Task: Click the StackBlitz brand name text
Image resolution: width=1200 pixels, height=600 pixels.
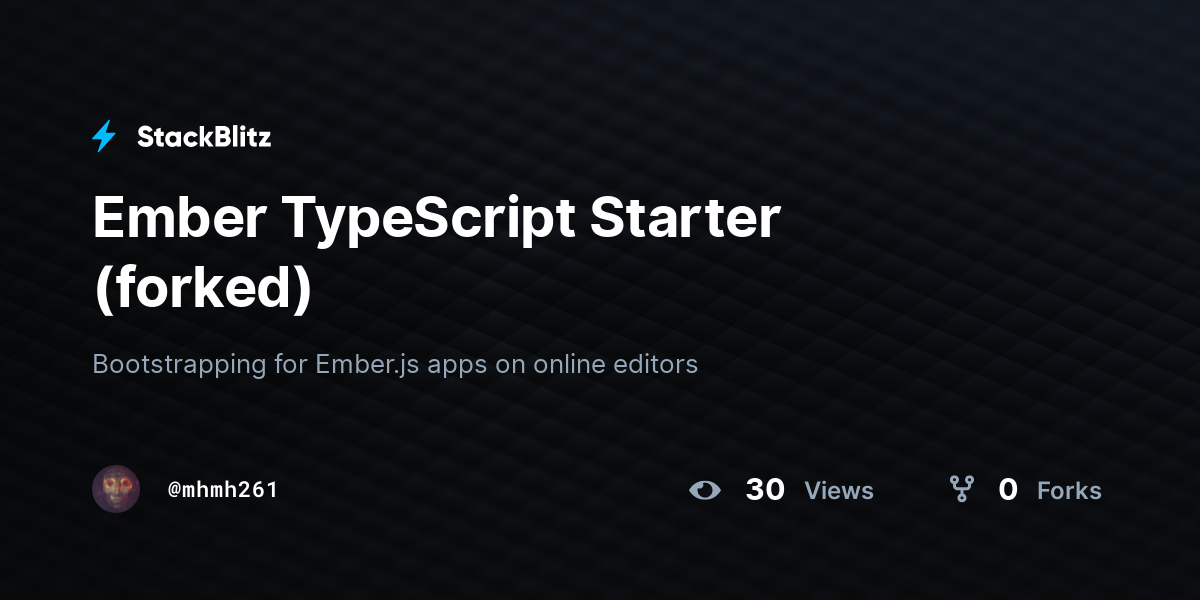Action: (x=204, y=137)
